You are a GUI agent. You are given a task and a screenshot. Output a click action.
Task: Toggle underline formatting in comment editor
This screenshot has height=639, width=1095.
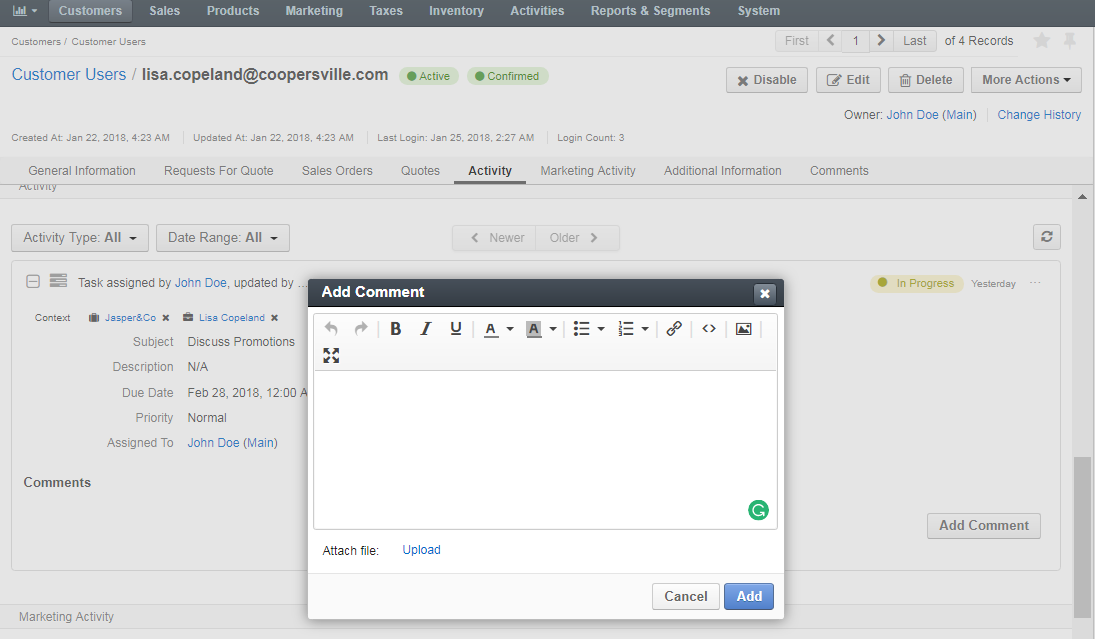click(455, 328)
